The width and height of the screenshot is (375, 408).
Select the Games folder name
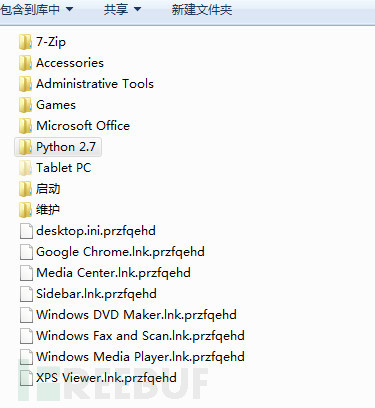56,105
